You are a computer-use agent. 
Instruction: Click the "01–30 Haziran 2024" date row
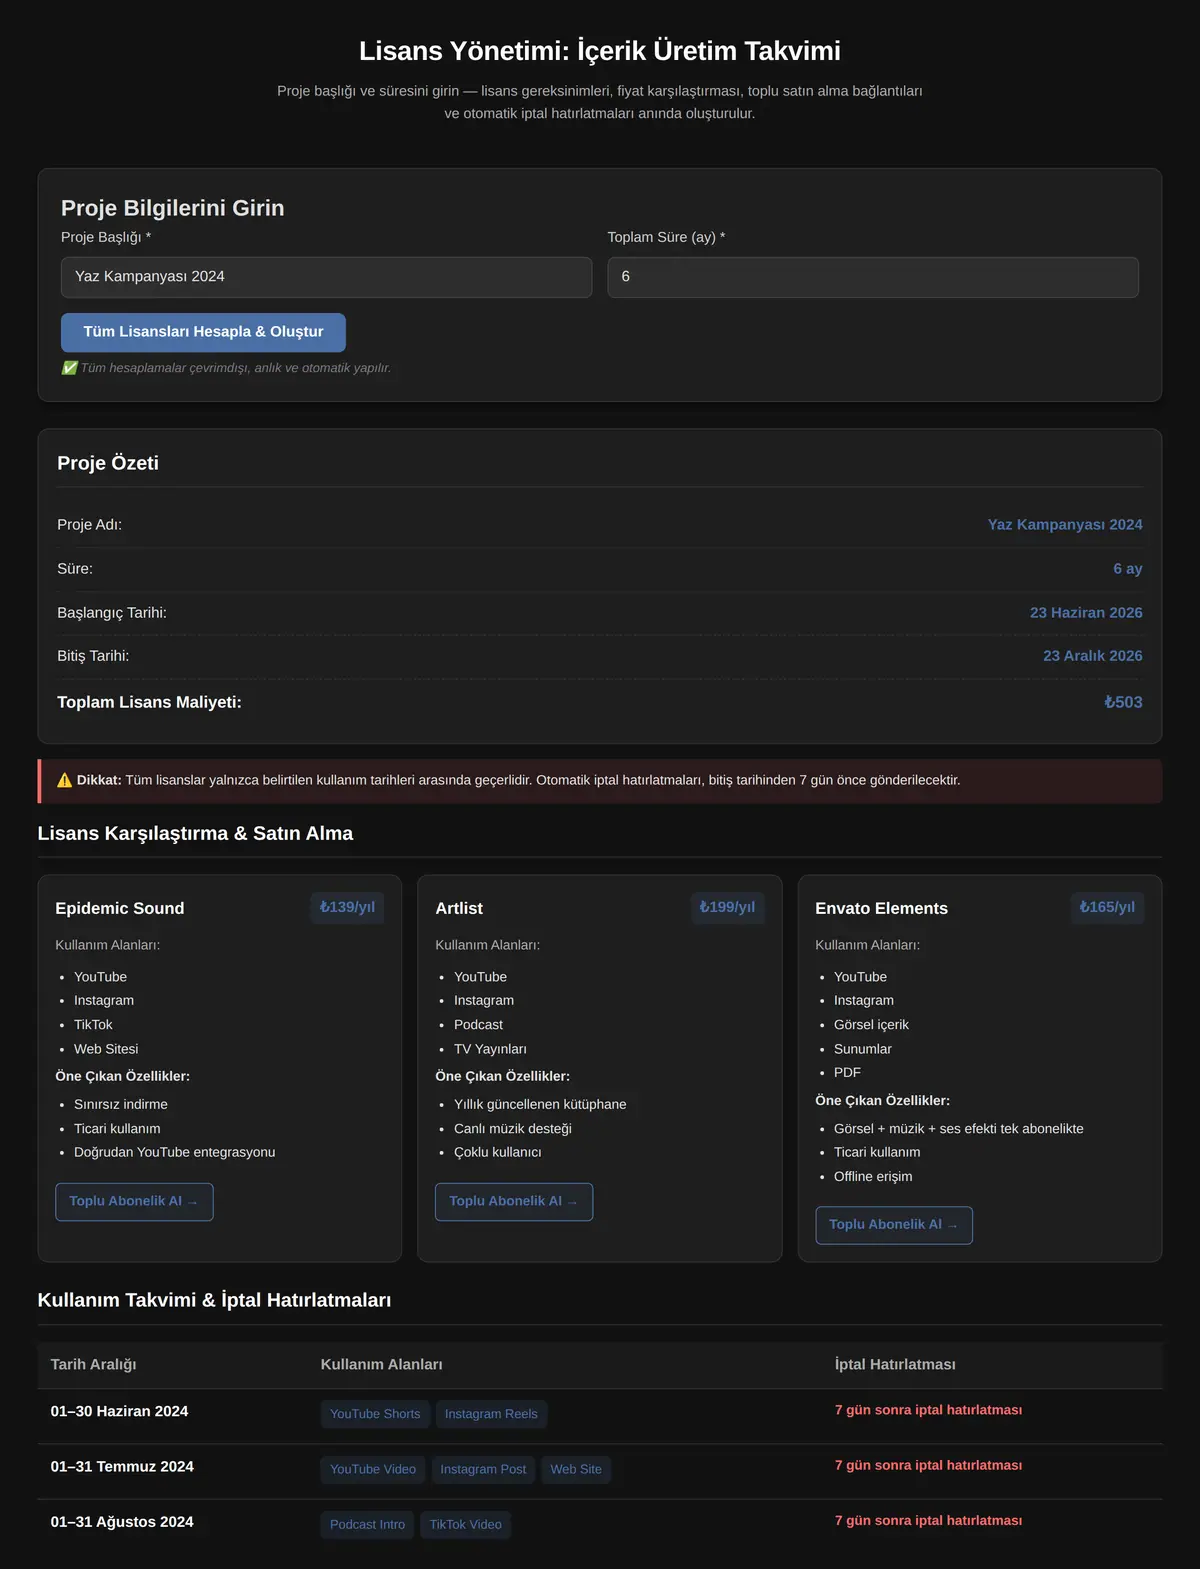pyautogui.click(x=600, y=1416)
